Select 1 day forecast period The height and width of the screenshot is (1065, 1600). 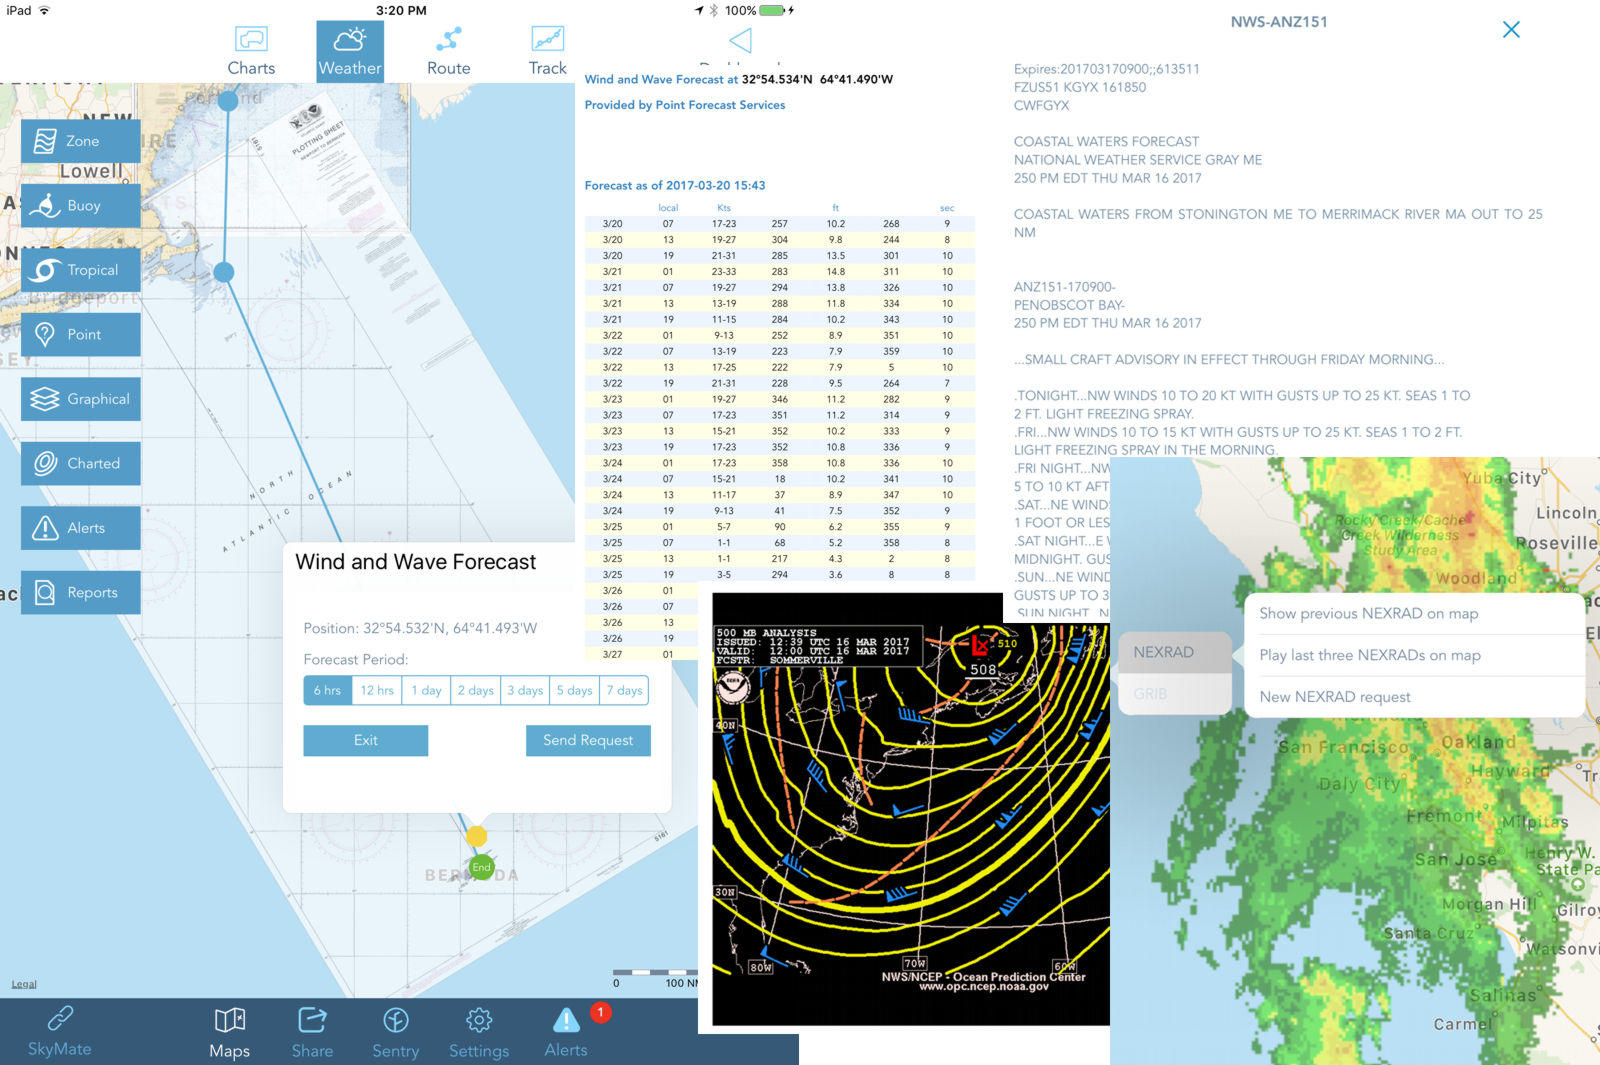click(x=426, y=690)
